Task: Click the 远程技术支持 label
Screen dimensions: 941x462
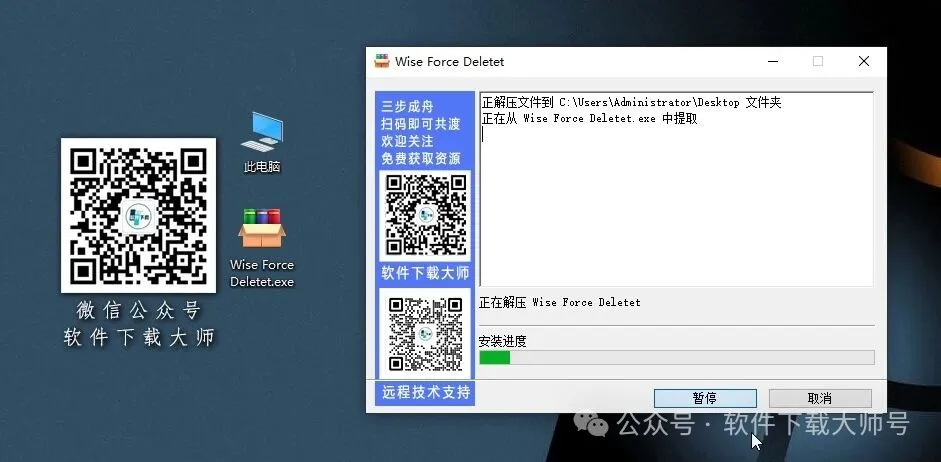Action: [x=425, y=393]
